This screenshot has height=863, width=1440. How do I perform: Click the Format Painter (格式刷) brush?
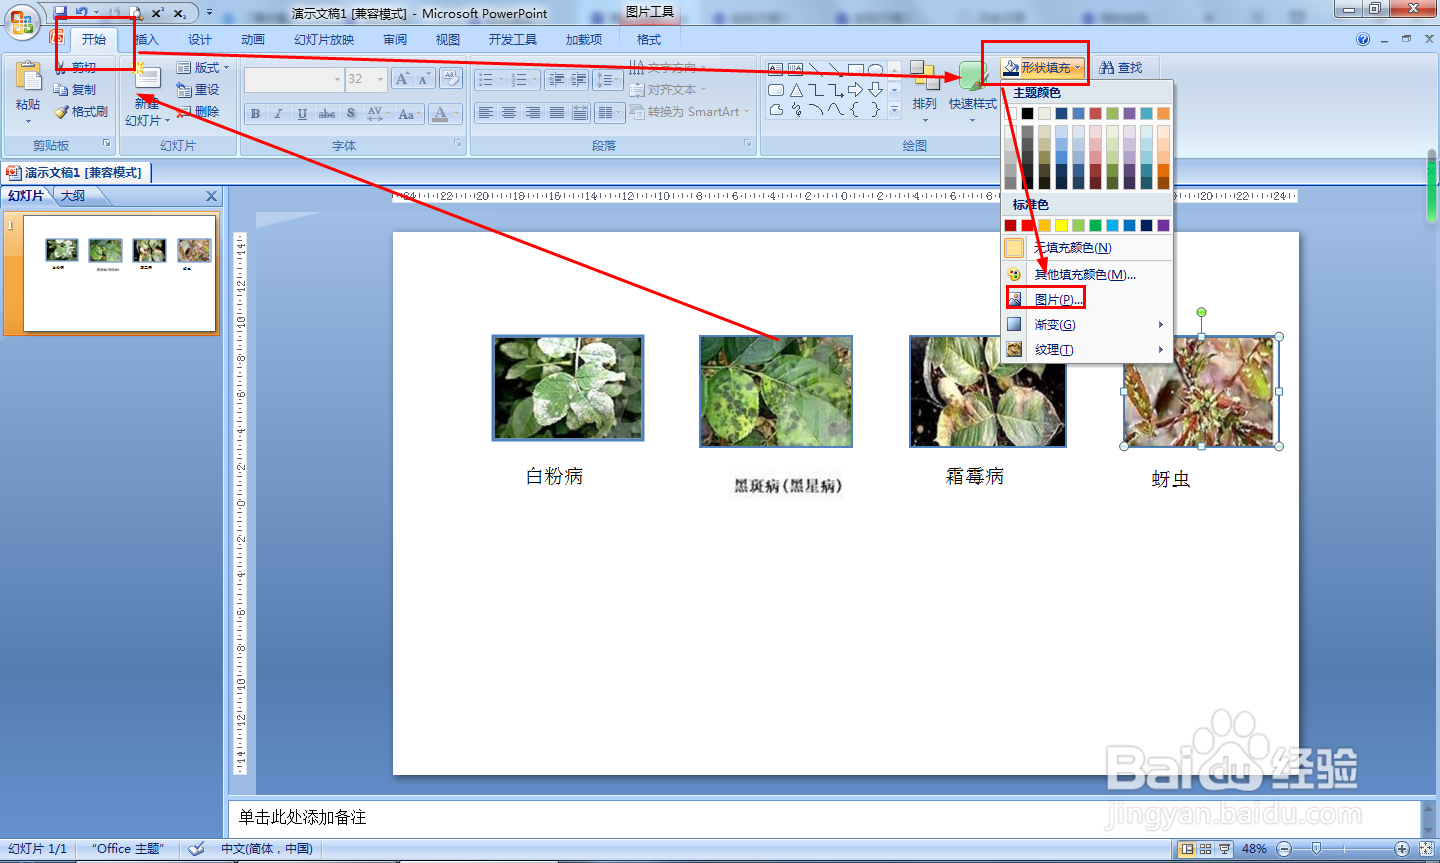(x=81, y=112)
